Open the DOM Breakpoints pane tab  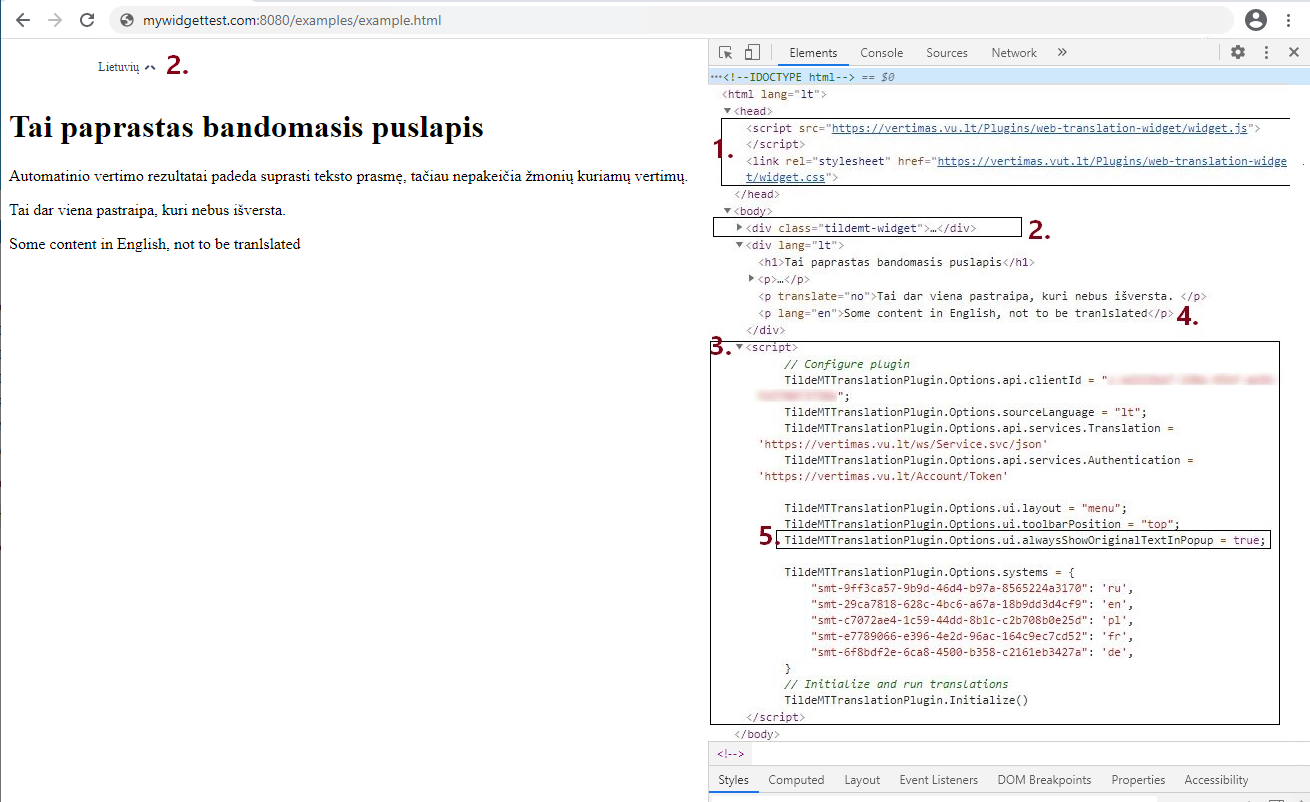(1044, 780)
